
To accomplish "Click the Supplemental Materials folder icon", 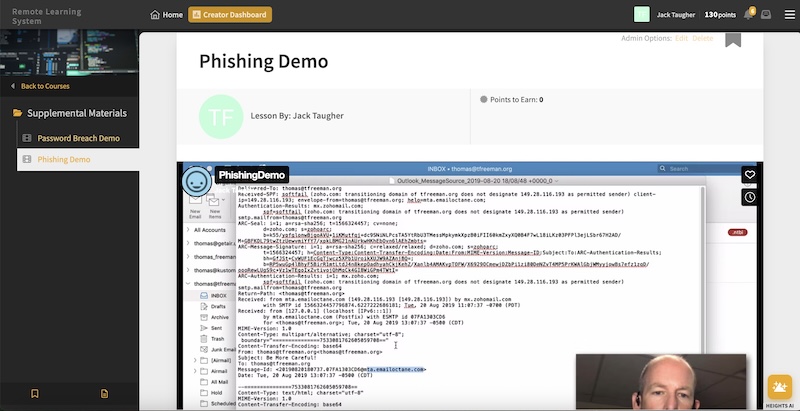I will [x=17, y=113].
